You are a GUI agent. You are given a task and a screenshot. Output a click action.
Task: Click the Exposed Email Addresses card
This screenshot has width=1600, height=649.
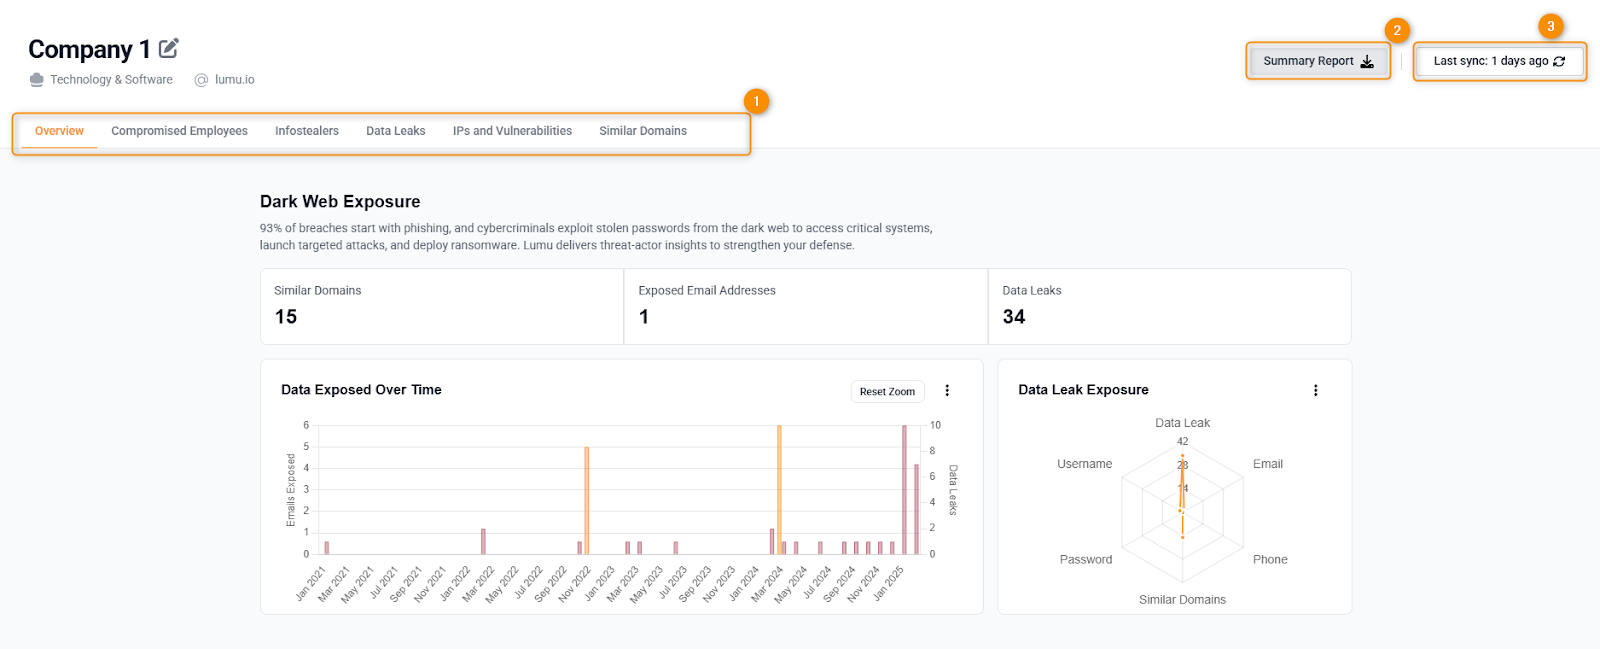[x=805, y=306]
